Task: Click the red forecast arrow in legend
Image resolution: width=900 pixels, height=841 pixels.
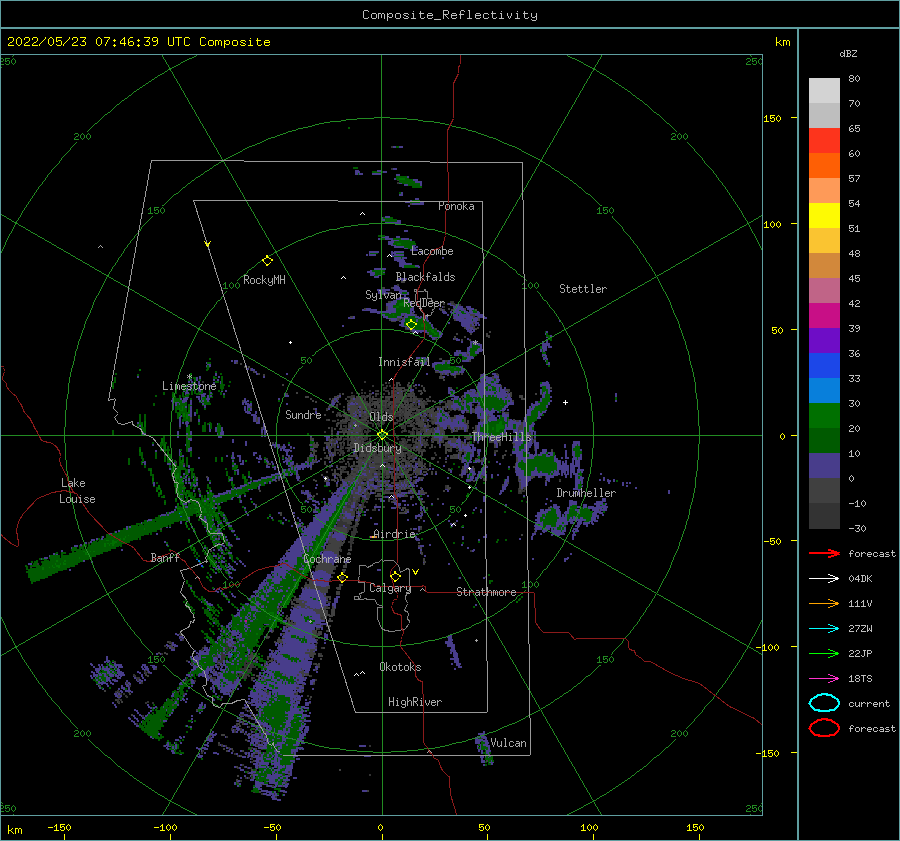Action: coord(824,553)
